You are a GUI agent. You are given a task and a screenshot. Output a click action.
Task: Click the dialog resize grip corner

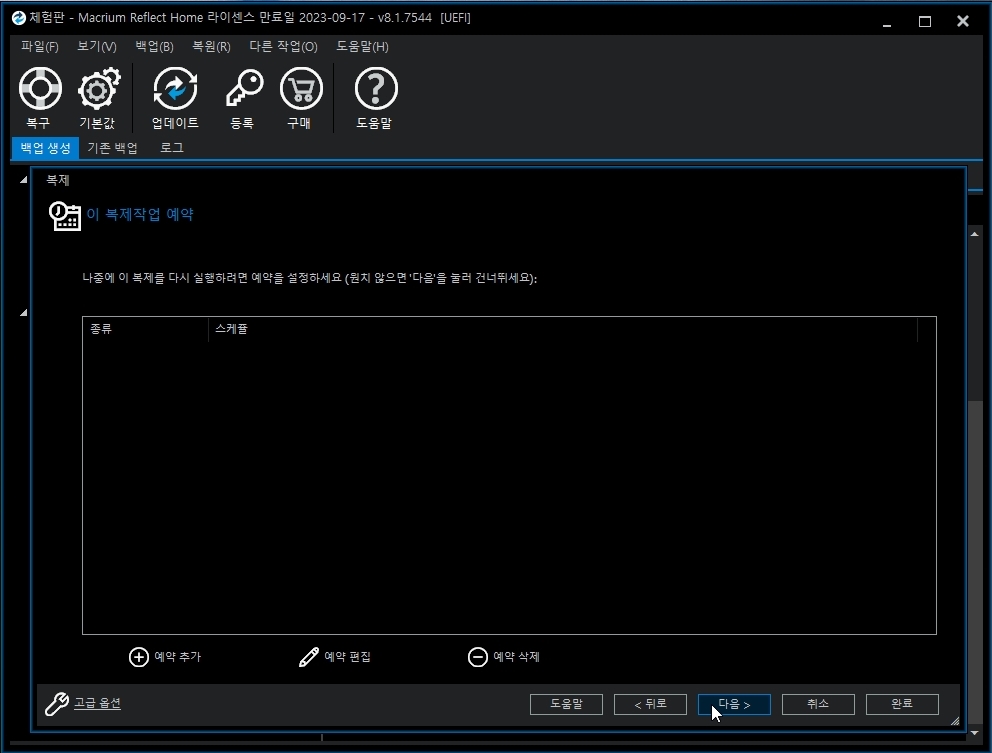click(x=955, y=721)
